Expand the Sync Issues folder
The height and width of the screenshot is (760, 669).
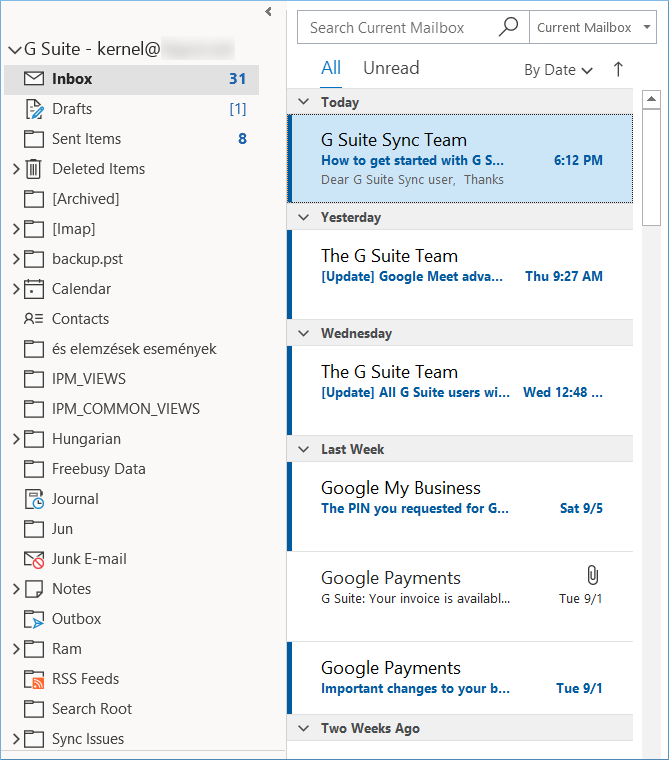coord(16,739)
